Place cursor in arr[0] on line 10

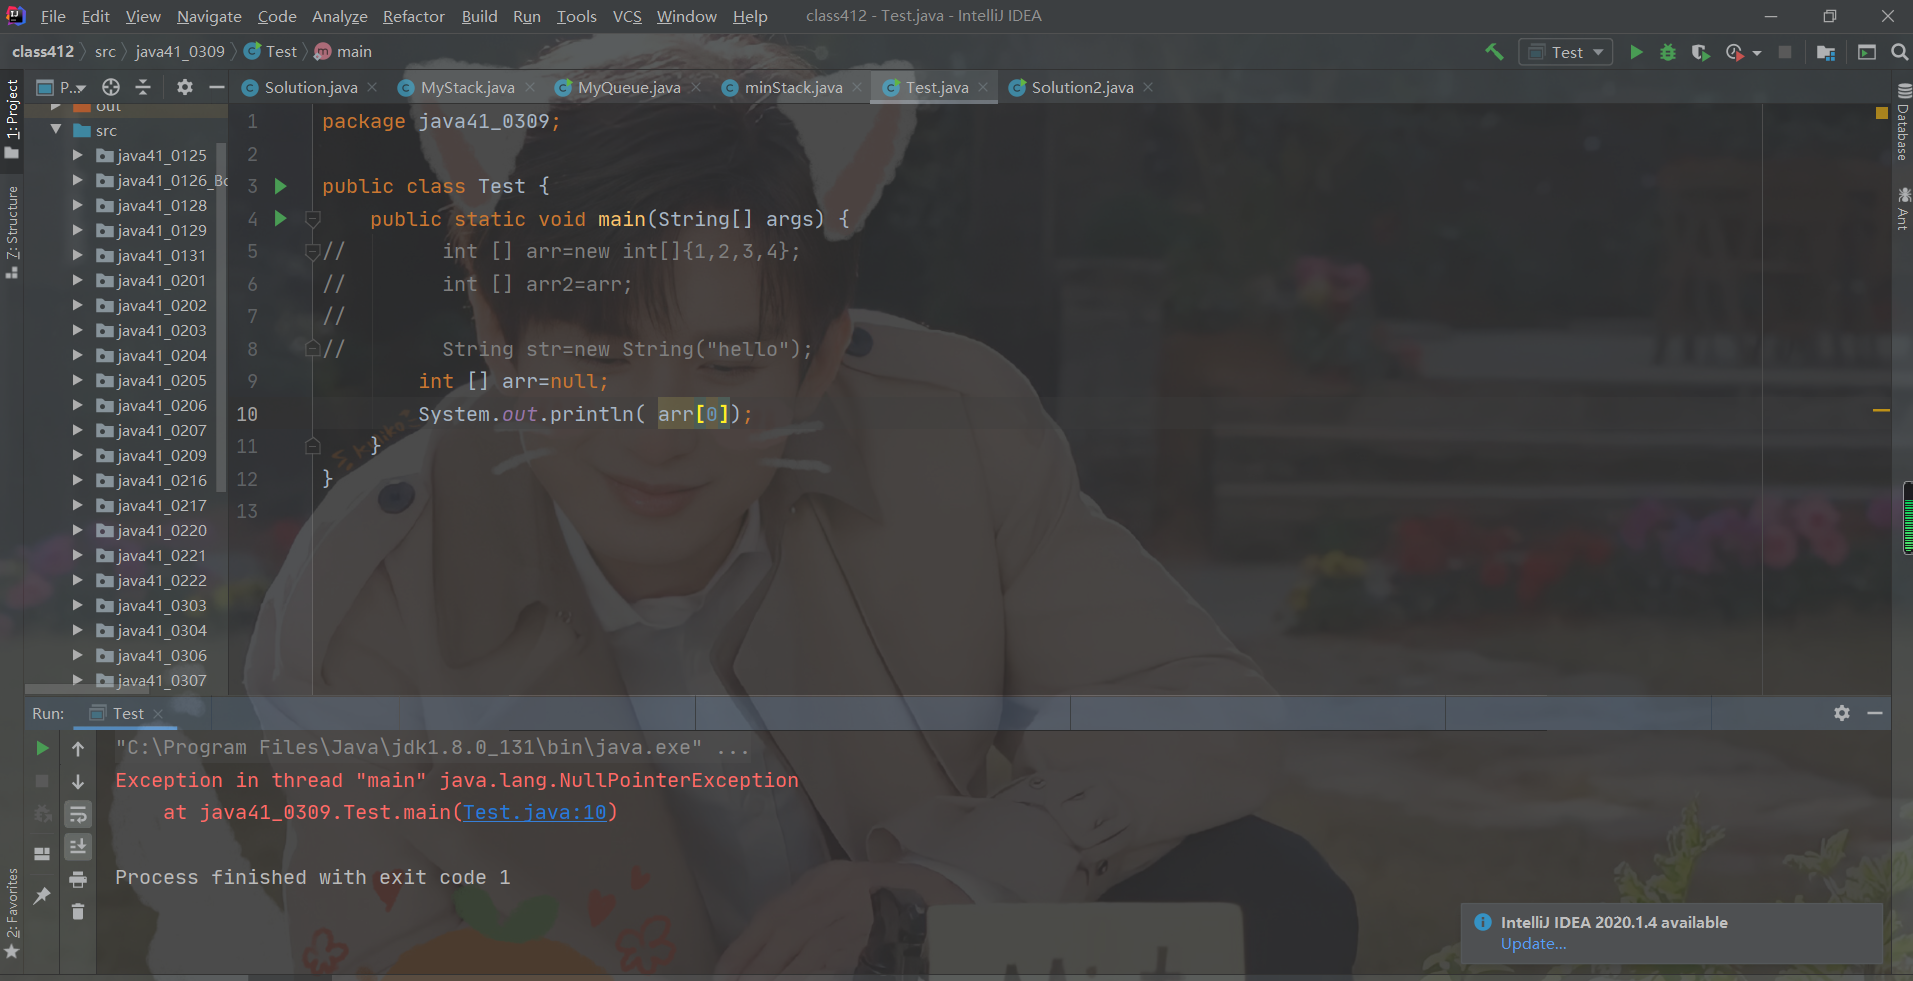tap(693, 414)
